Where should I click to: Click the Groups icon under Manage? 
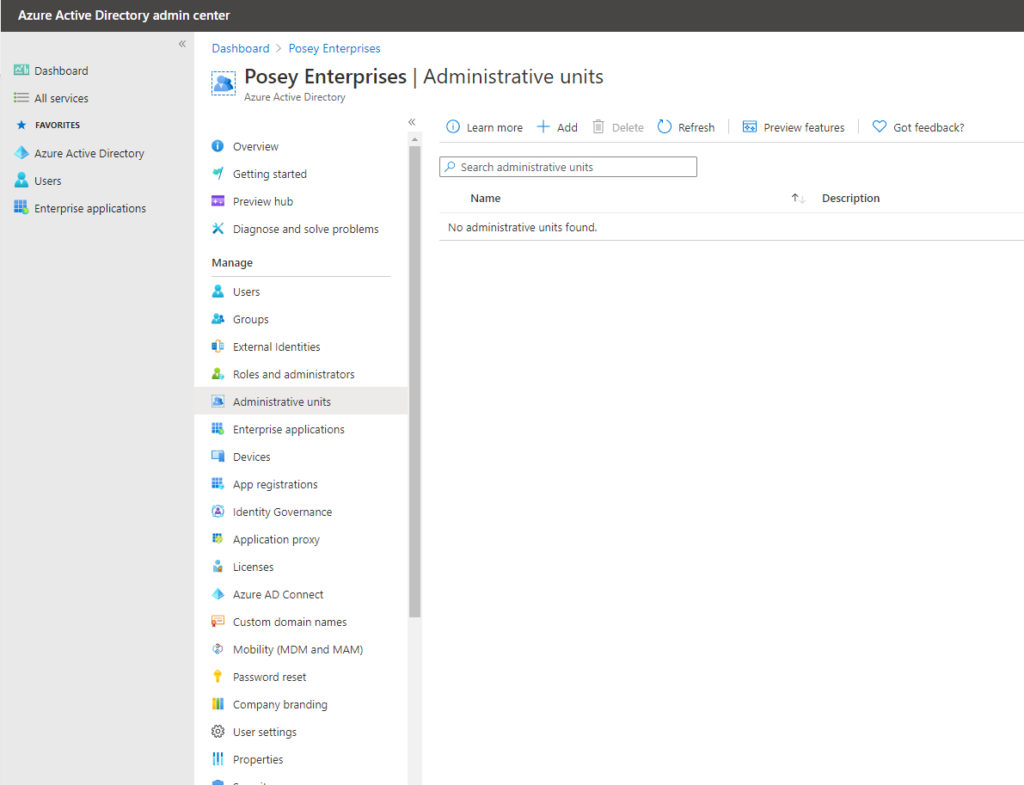click(x=217, y=319)
